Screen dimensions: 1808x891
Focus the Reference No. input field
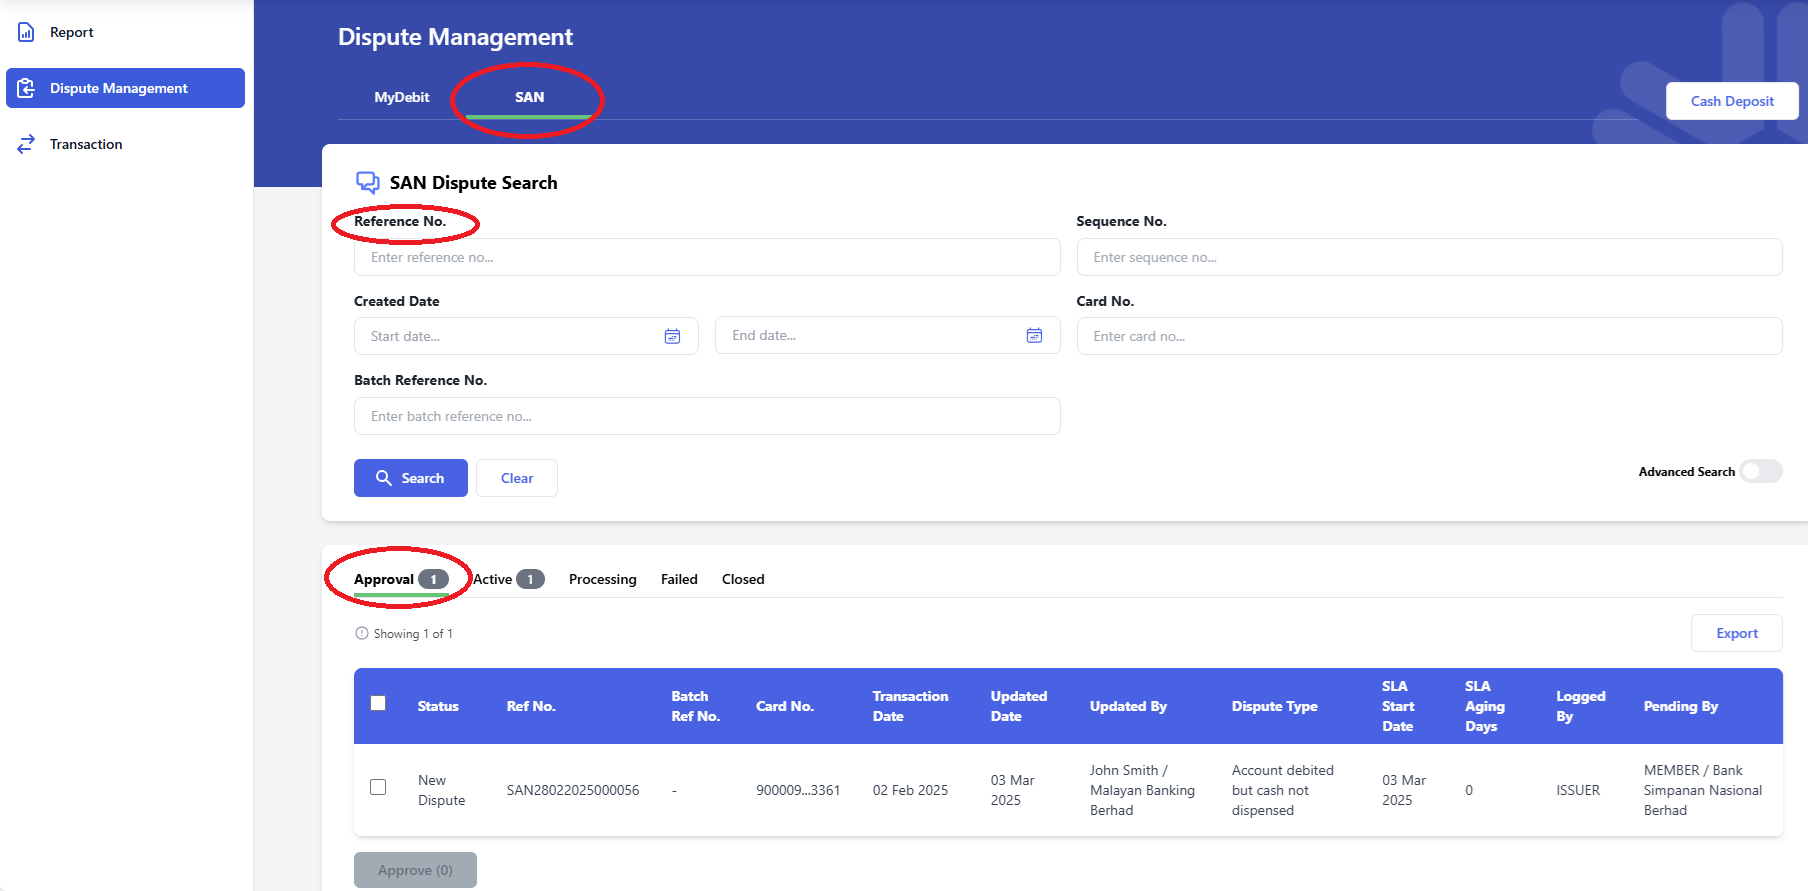tap(707, 257)
